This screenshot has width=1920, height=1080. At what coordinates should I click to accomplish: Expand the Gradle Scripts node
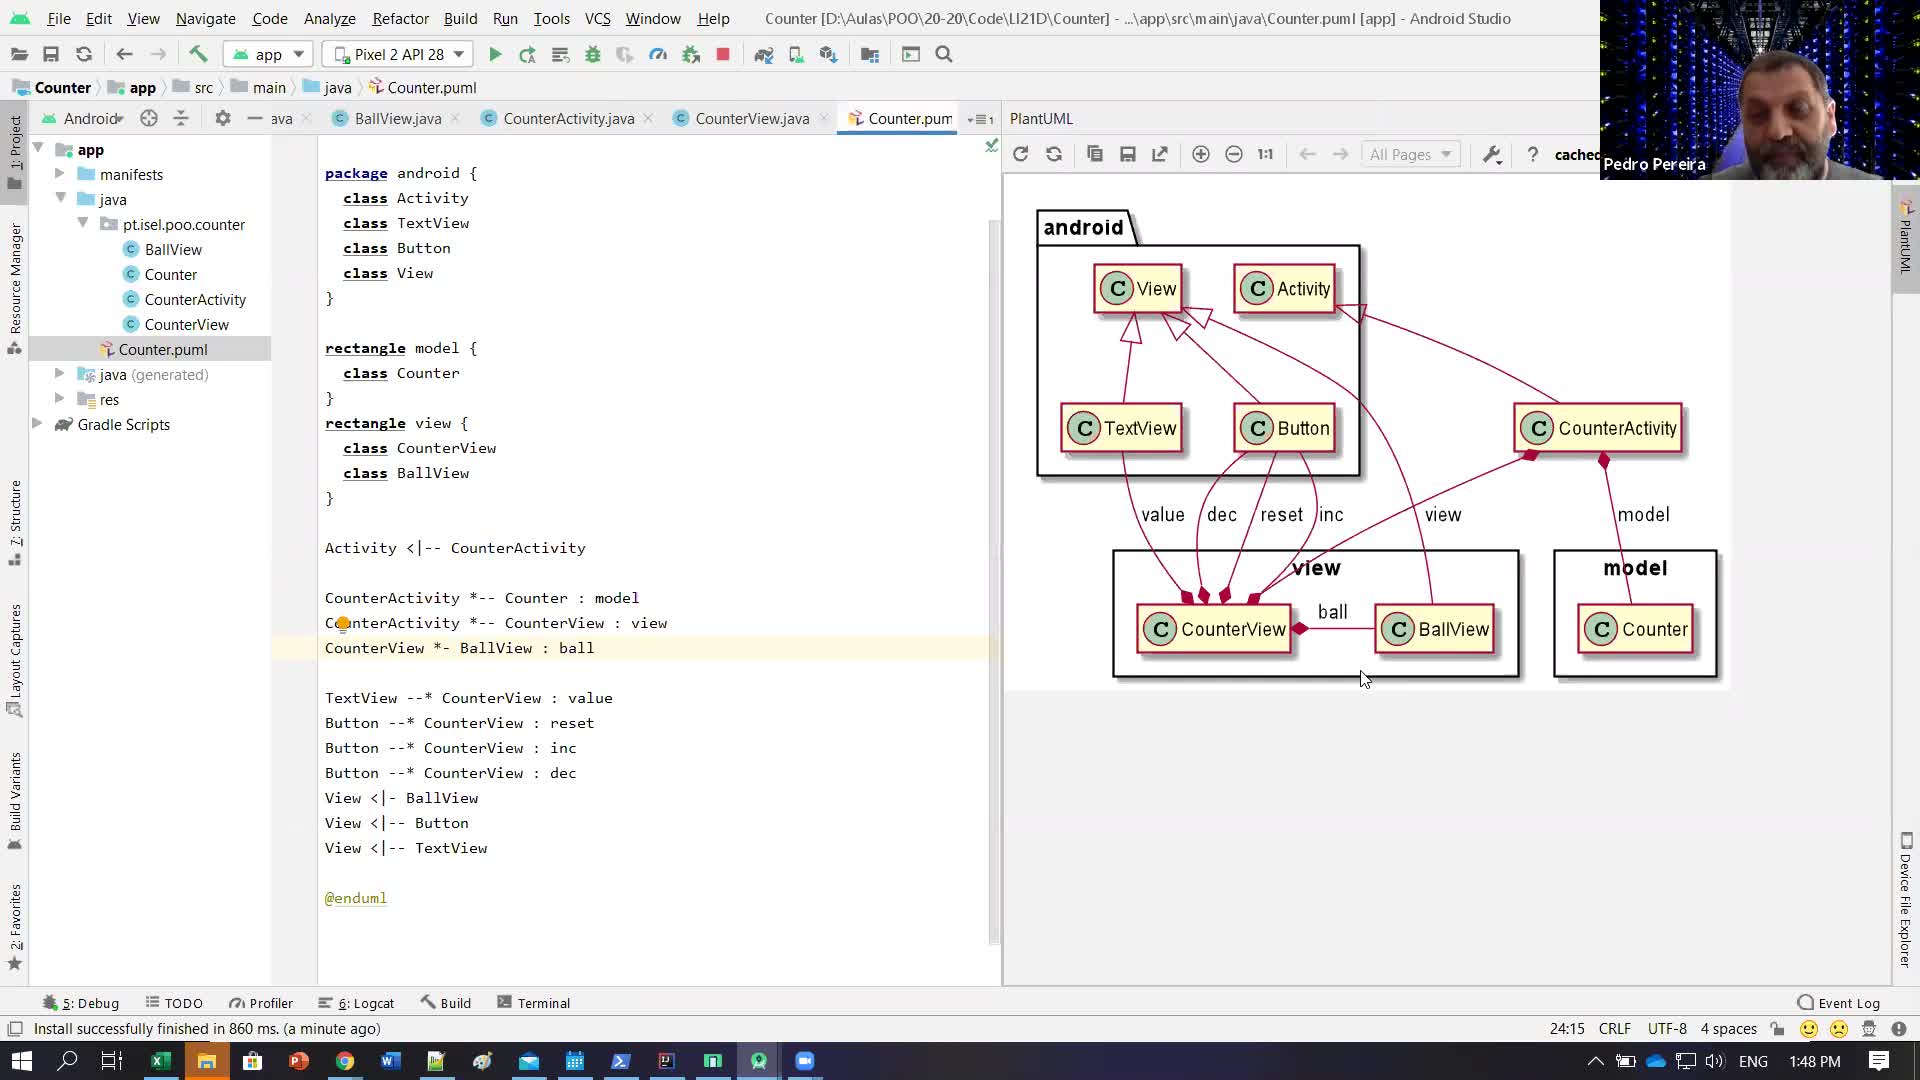(x=38, y=424)
